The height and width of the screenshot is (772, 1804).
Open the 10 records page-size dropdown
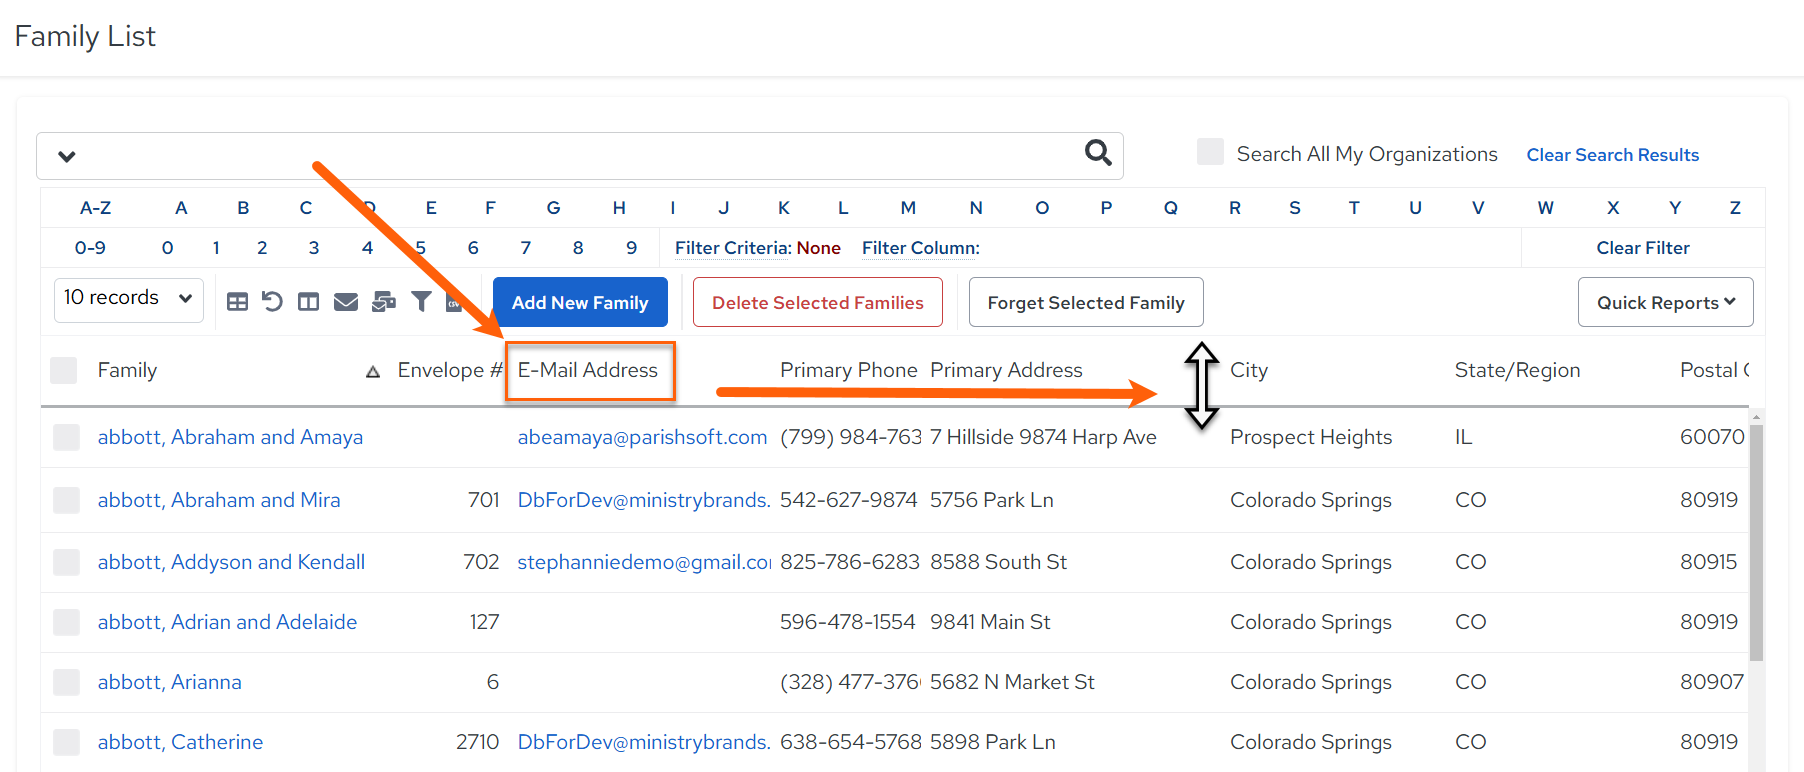[x=129, y=299]
